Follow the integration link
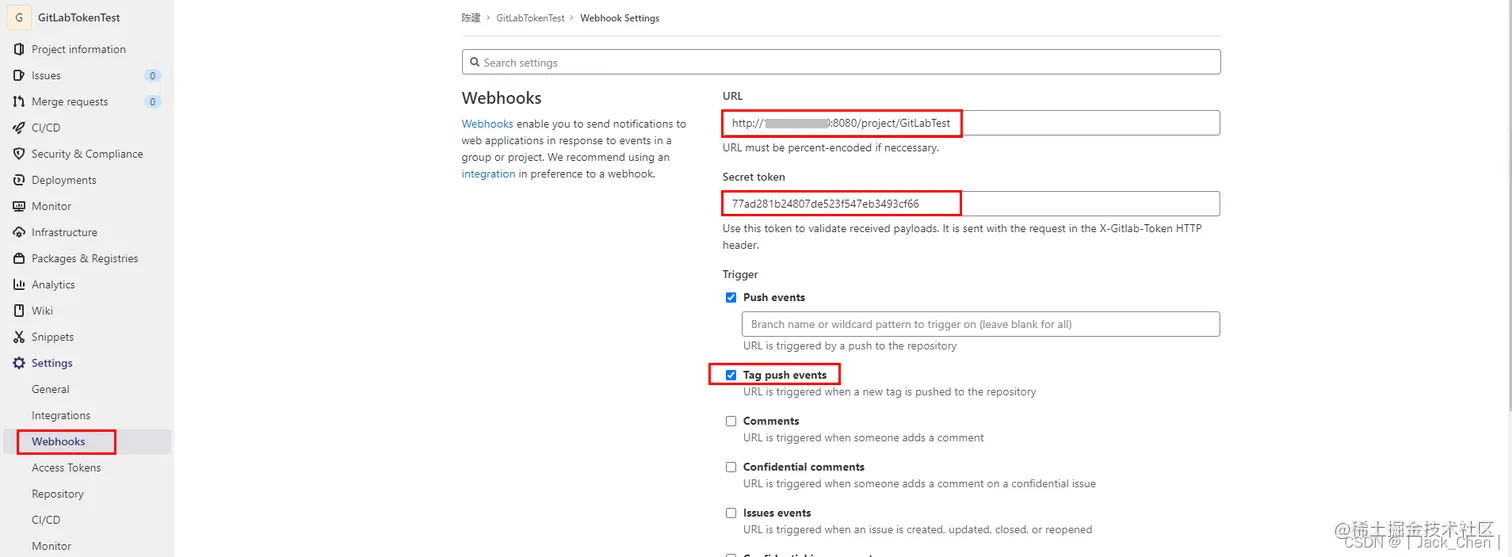The image size is (1512, 557). point(488,174)
